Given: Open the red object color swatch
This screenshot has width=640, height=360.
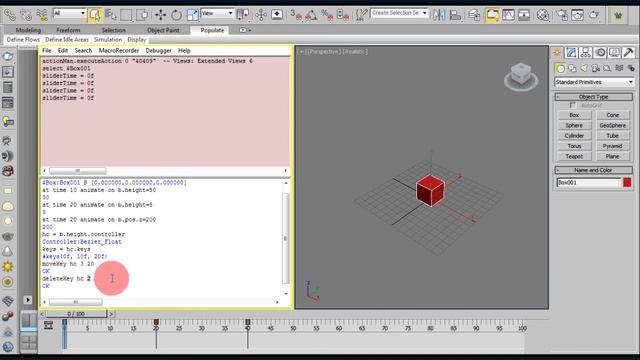Looking at the screenshot, I should (x=627, y=182).
